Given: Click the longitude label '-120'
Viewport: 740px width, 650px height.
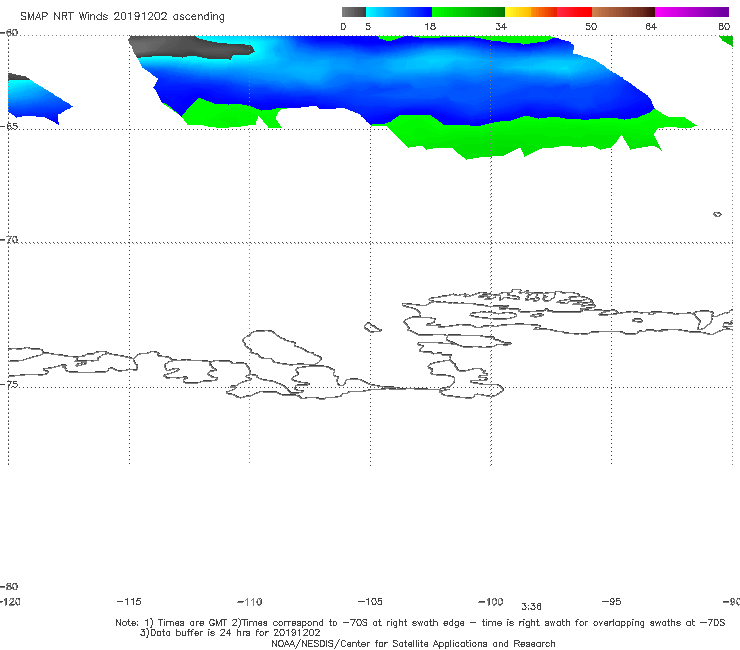Looking at the screenshot, I should point(10,601).
